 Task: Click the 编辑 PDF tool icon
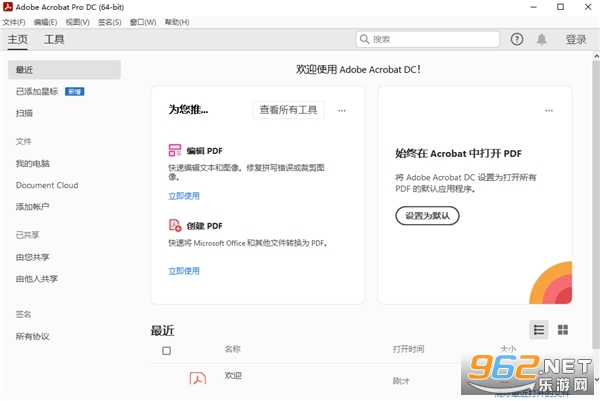point(175,150)
